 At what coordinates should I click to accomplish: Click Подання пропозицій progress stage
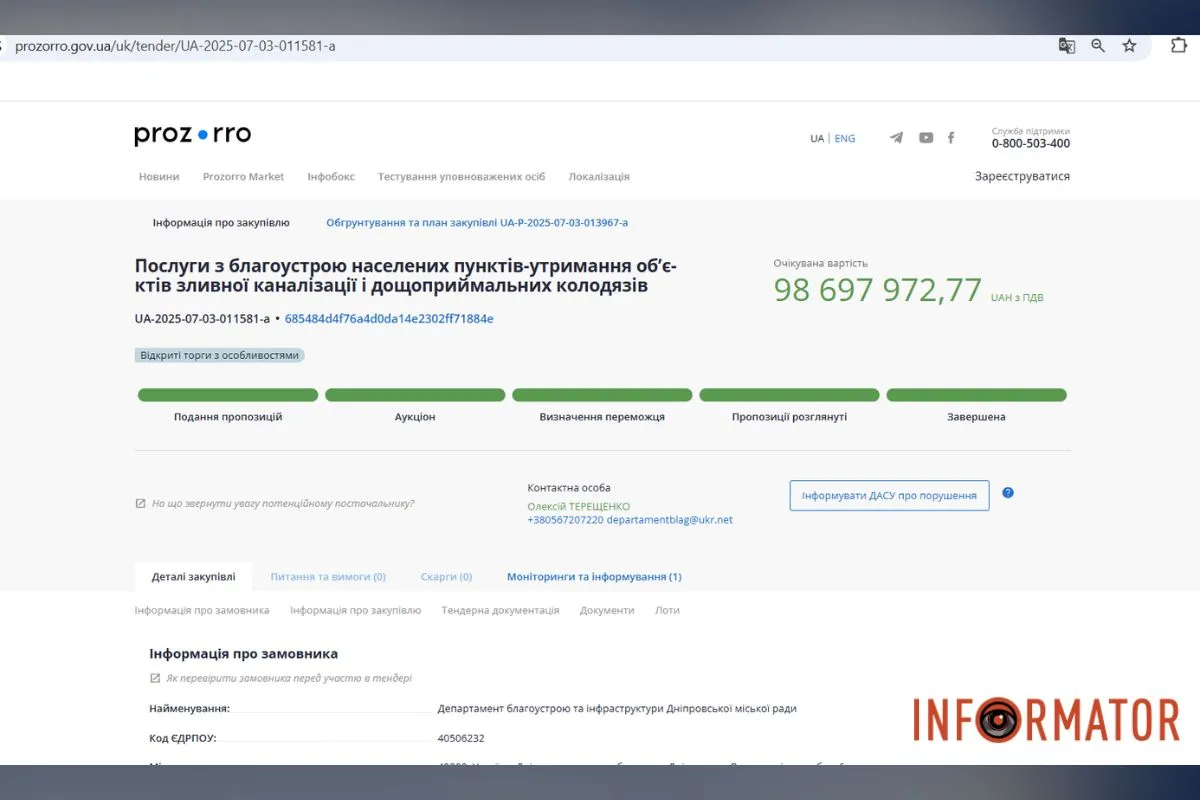point(228,395)
